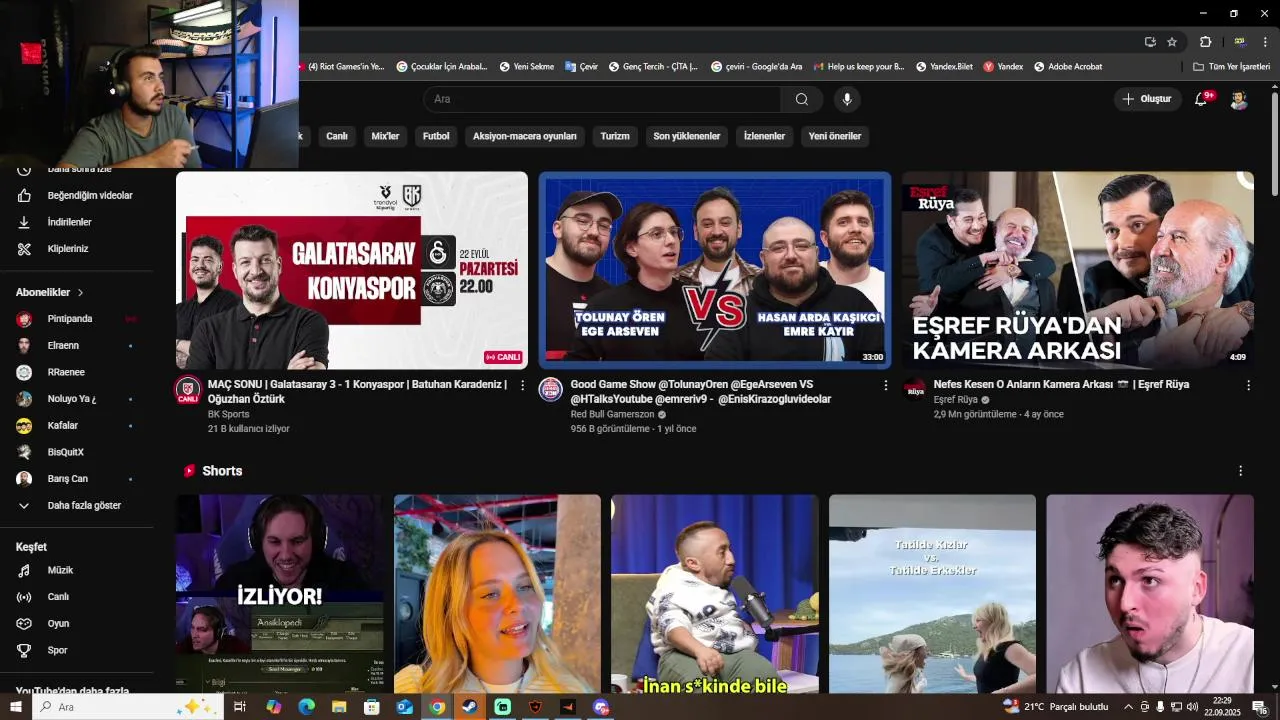Open Steam from the taskbar
This screenshot has width=1280, height=720.
click(469, 707)
